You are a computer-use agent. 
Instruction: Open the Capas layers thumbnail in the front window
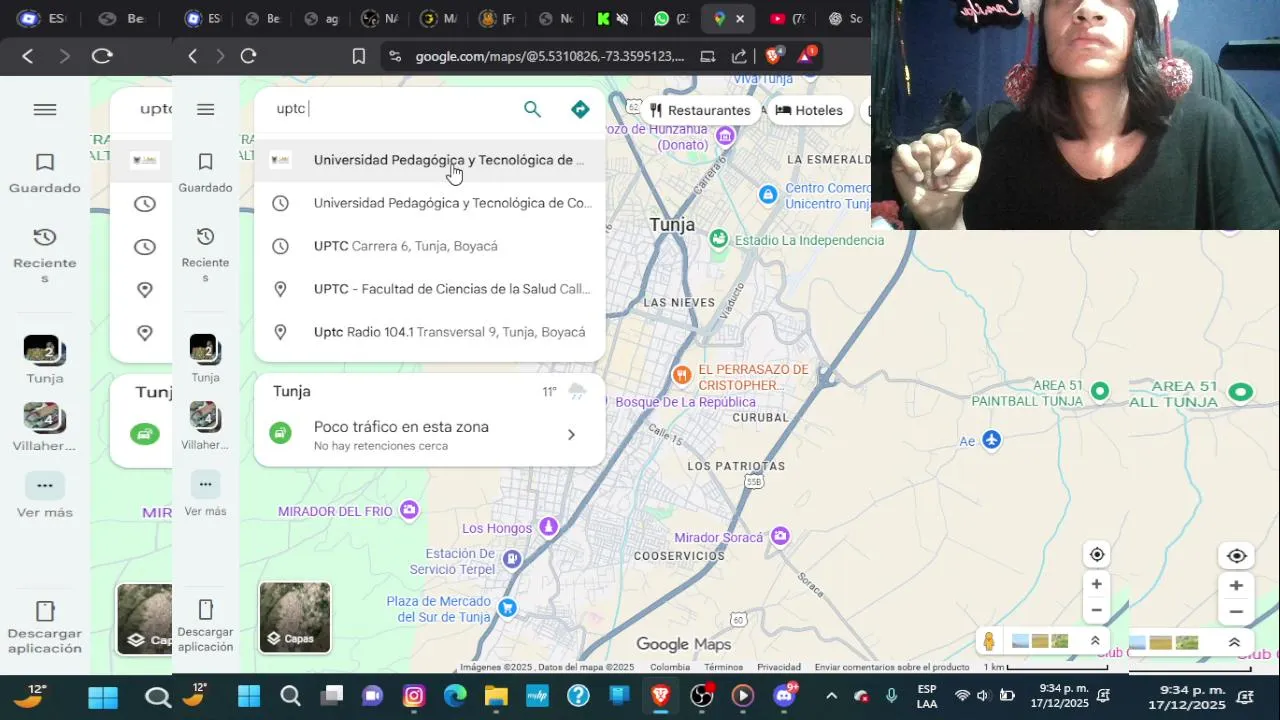[x=295, y=617]
